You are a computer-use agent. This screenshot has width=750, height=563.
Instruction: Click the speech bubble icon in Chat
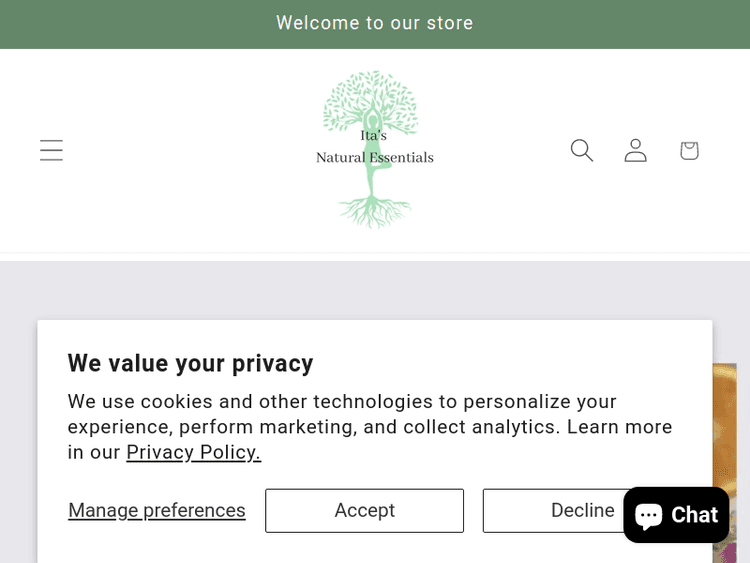point(649,515)
